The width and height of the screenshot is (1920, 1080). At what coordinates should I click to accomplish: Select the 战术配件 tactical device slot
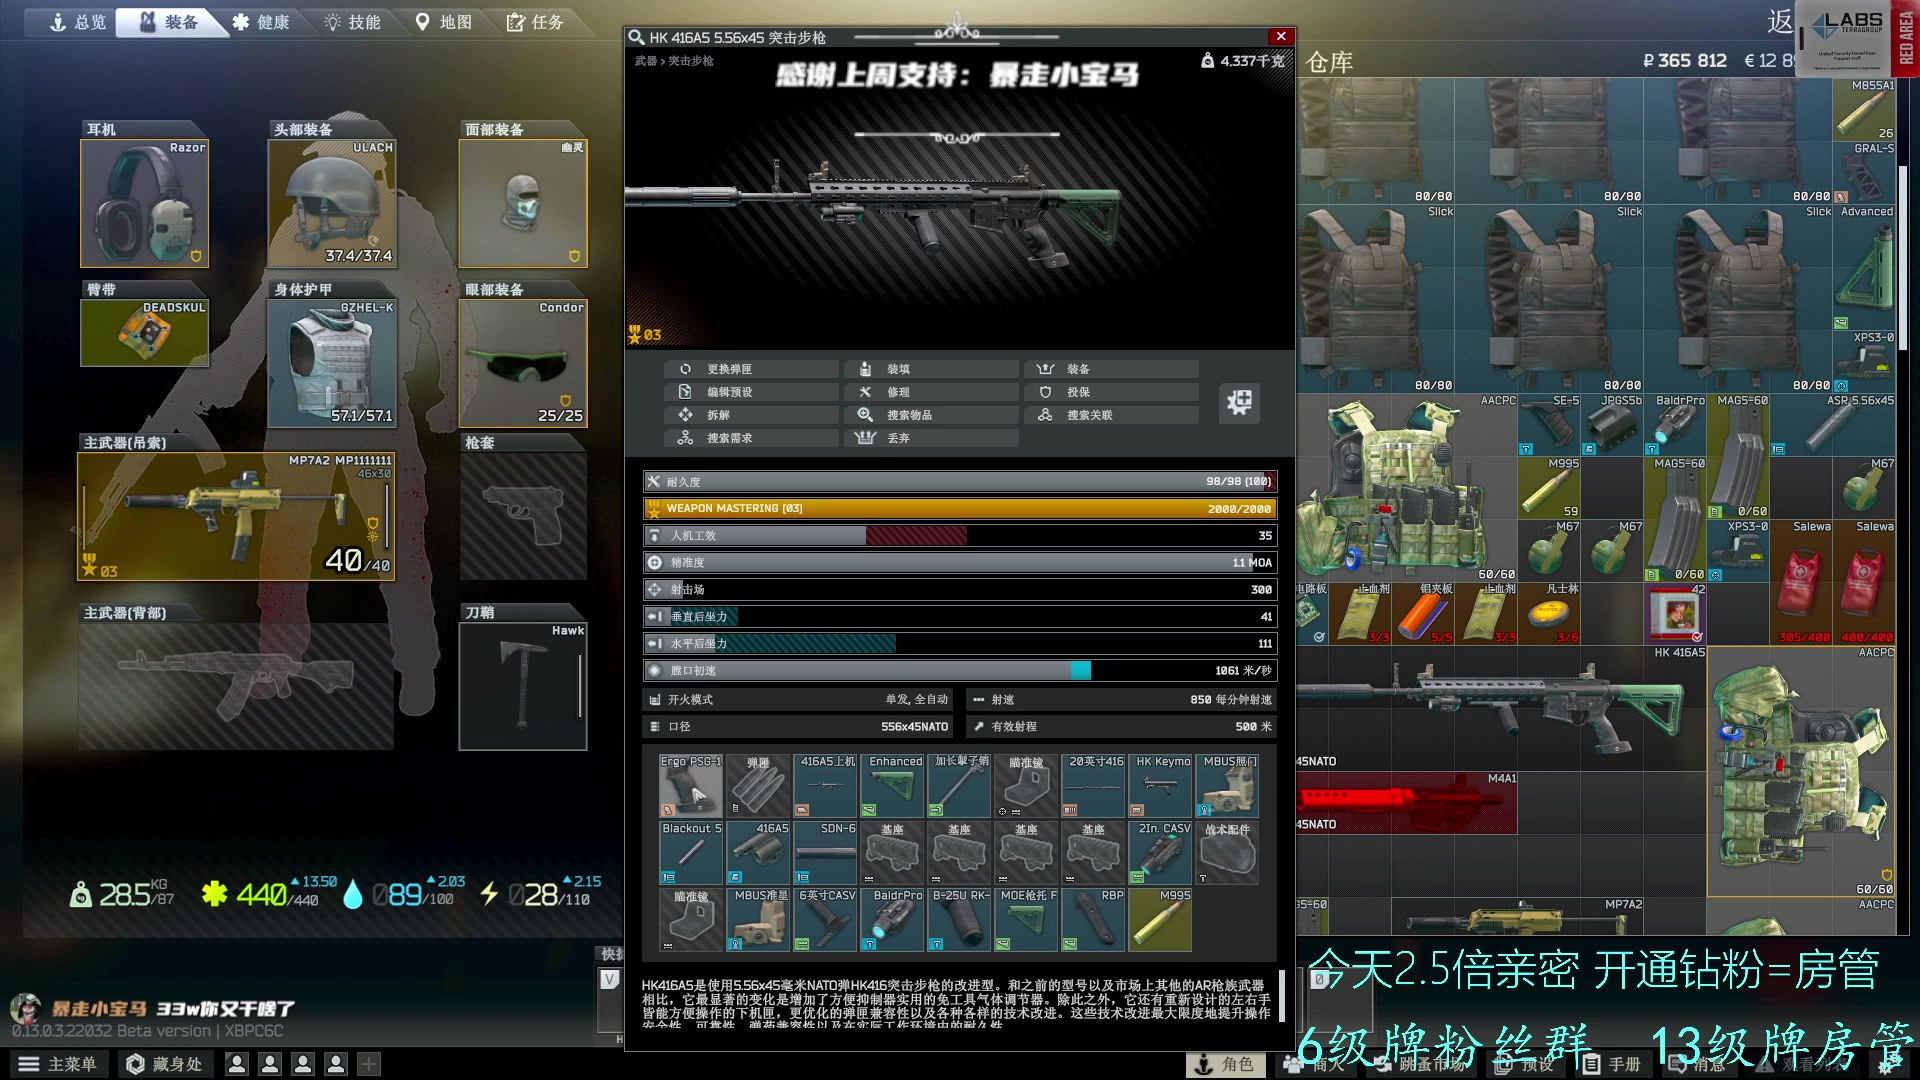click(x=1227, y=853)
